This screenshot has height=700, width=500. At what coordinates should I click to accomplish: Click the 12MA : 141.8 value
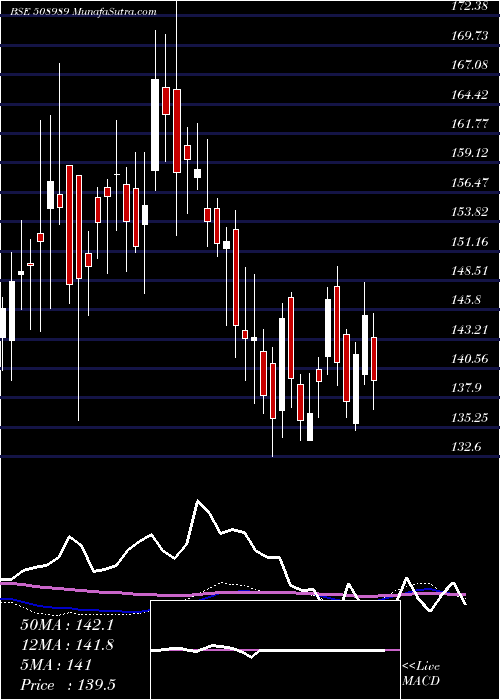(67, 645)
